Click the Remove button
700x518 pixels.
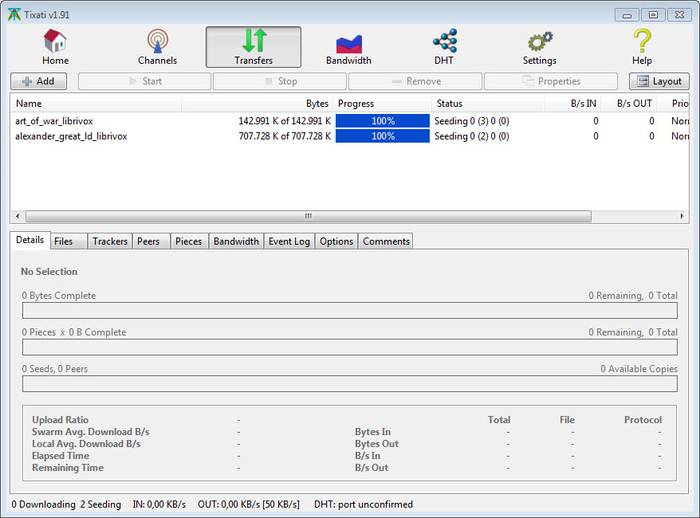coord(415,81)
